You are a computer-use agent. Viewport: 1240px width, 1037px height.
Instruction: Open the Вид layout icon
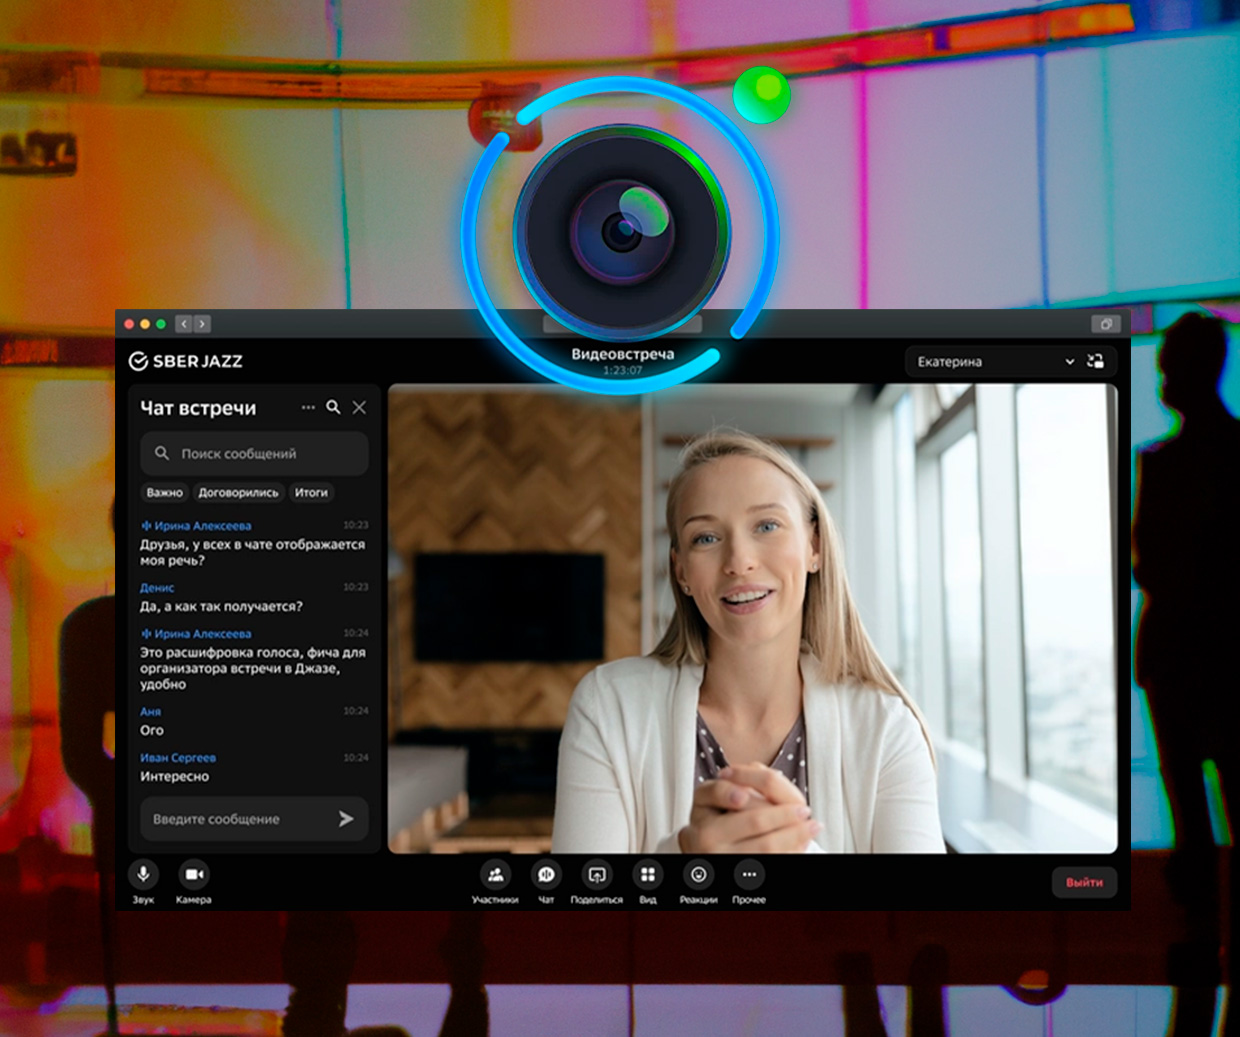[x=648, y=875]
